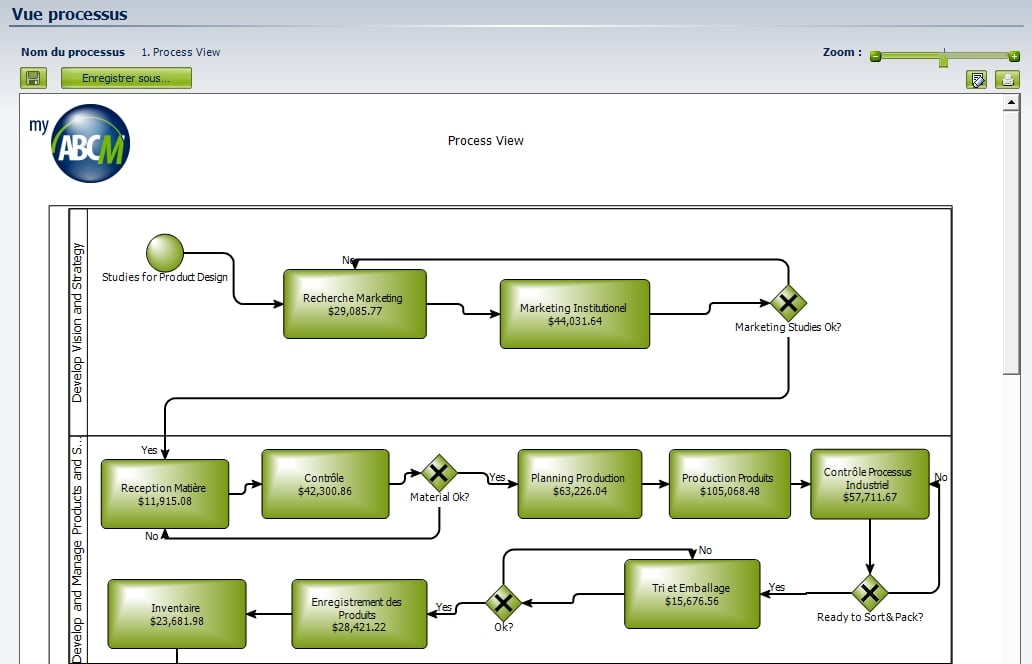Click the zoom in plus icon
This screenshot has height=664, width=1032.
click(x=1014, y=57)
